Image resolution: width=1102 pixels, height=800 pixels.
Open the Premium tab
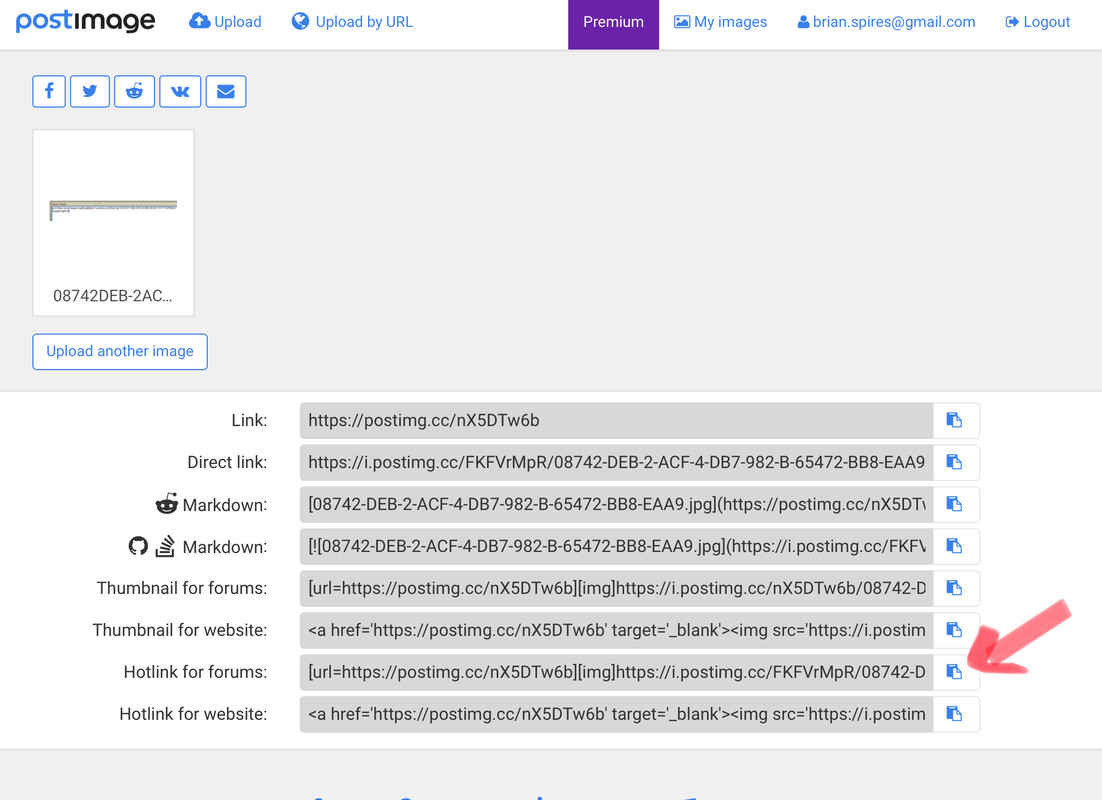pyautogui.click(x=614, y=24)
